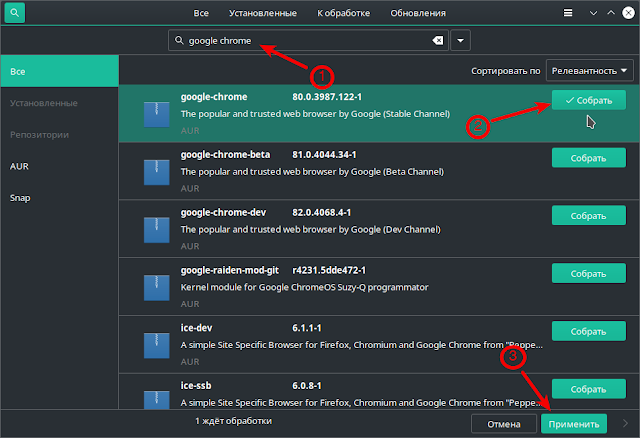Click the google-chrome-dev package icon
Viewport: 640px width, 438px height.
pos(157,230)
